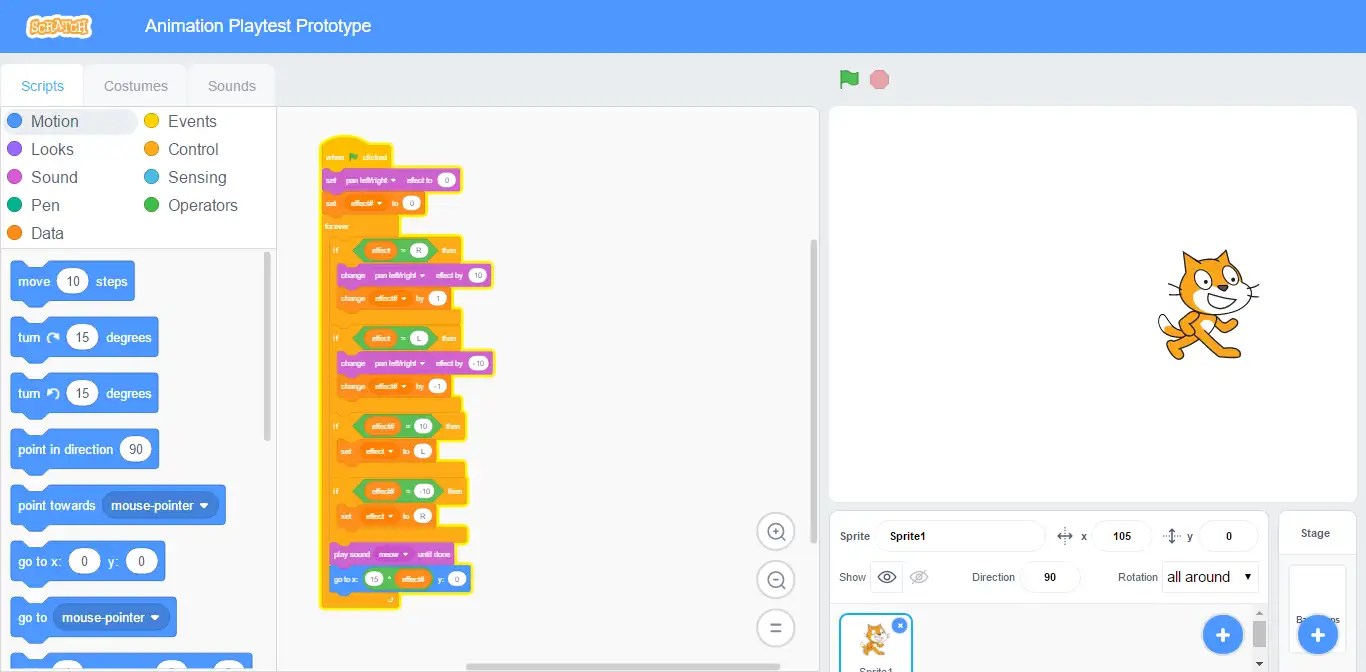
Task: Click the 10 value in move steps block
Action: pyautogui.click(x=73, y=281)
